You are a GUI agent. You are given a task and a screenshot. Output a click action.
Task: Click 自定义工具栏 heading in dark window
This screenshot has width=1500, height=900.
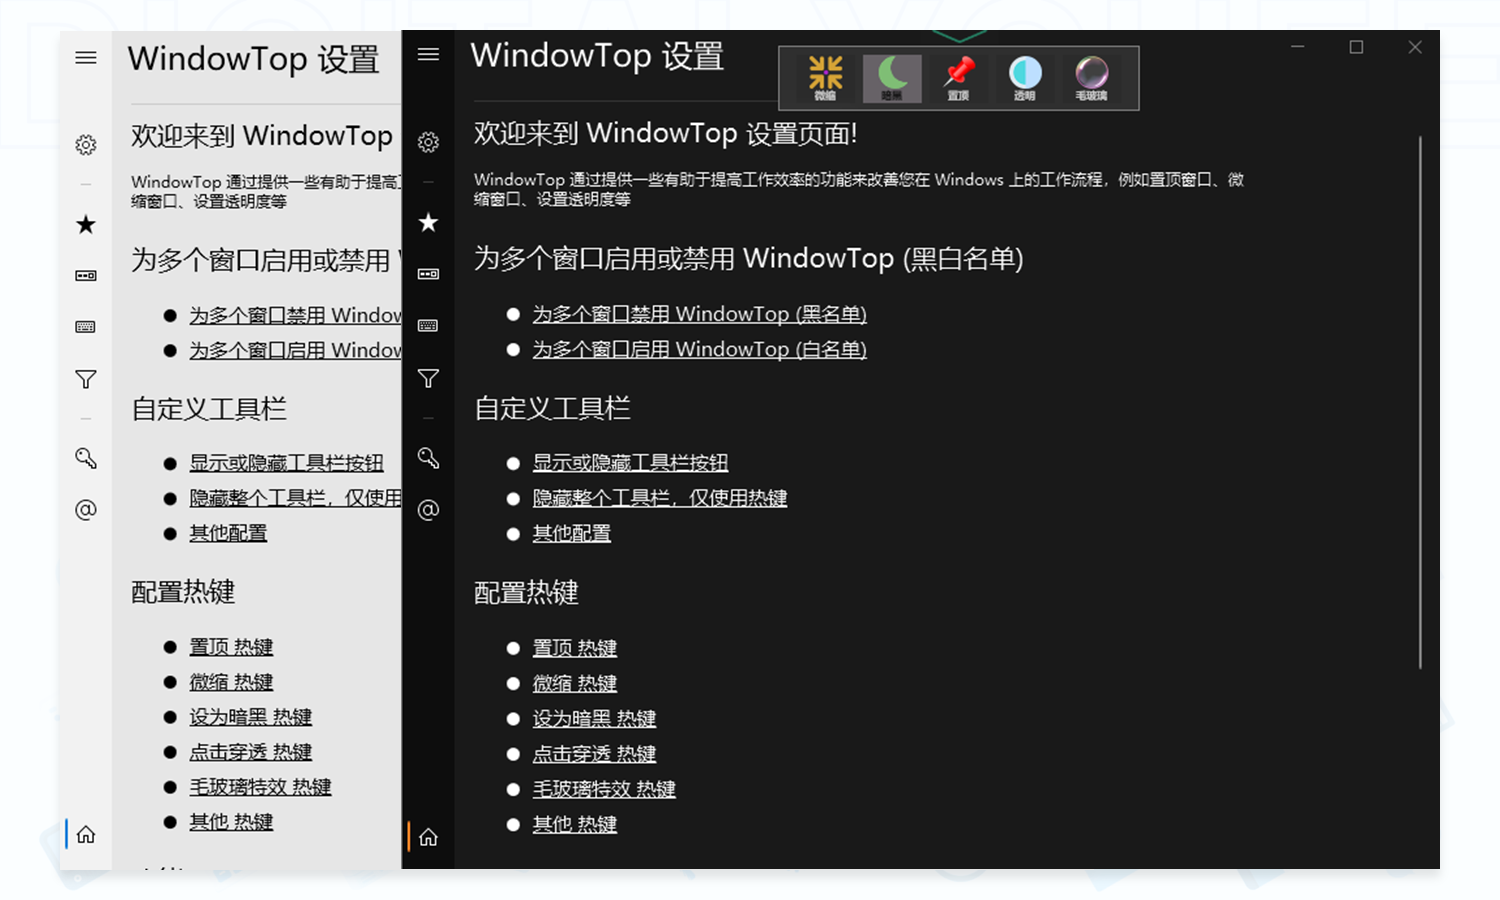tap(552, 408)
